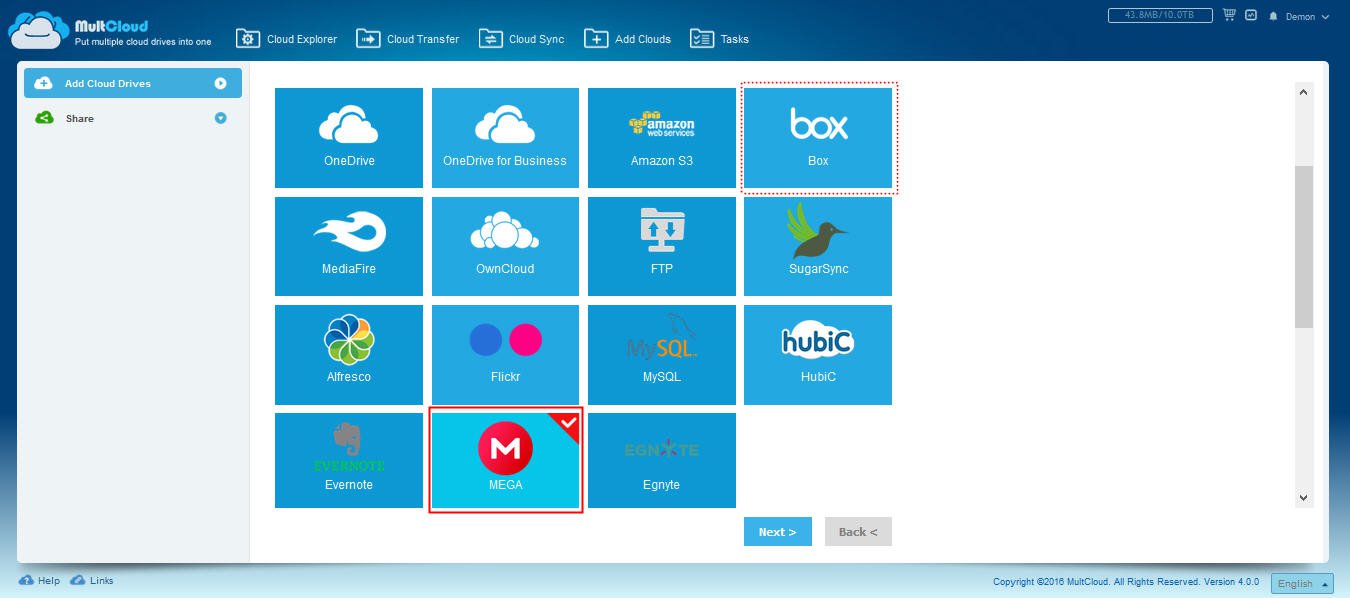Viewport: 1350px width, 598px height.
Task: Open the Add Clouds tab
Action: coord(628,39)
